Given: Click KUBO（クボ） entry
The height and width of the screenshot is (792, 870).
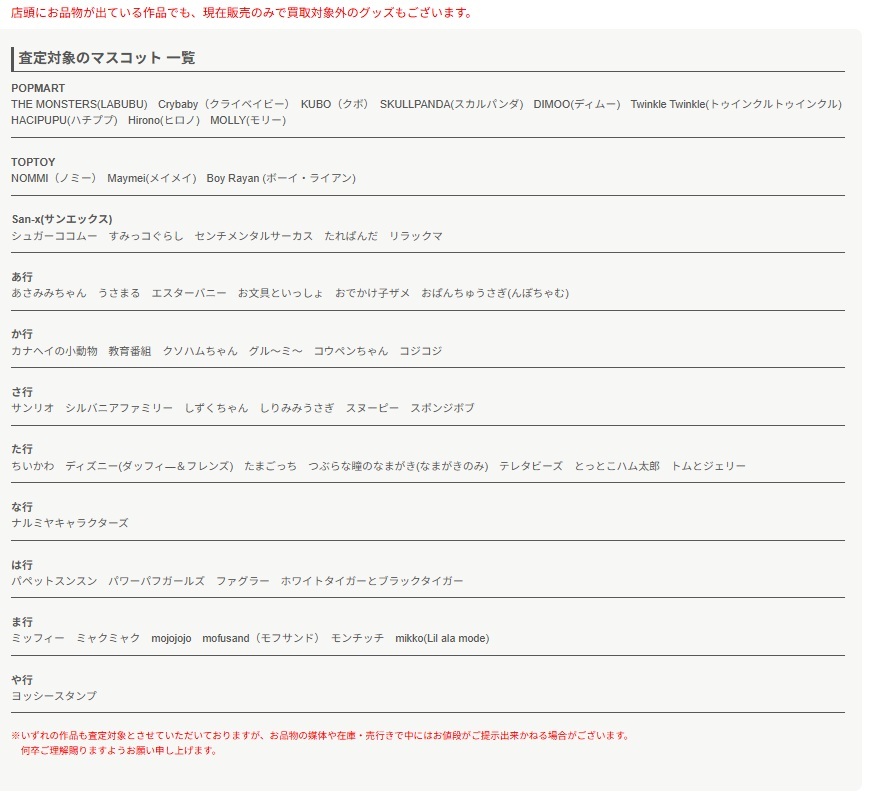Looking at the screenshot, I should click(x=335, y=104).
